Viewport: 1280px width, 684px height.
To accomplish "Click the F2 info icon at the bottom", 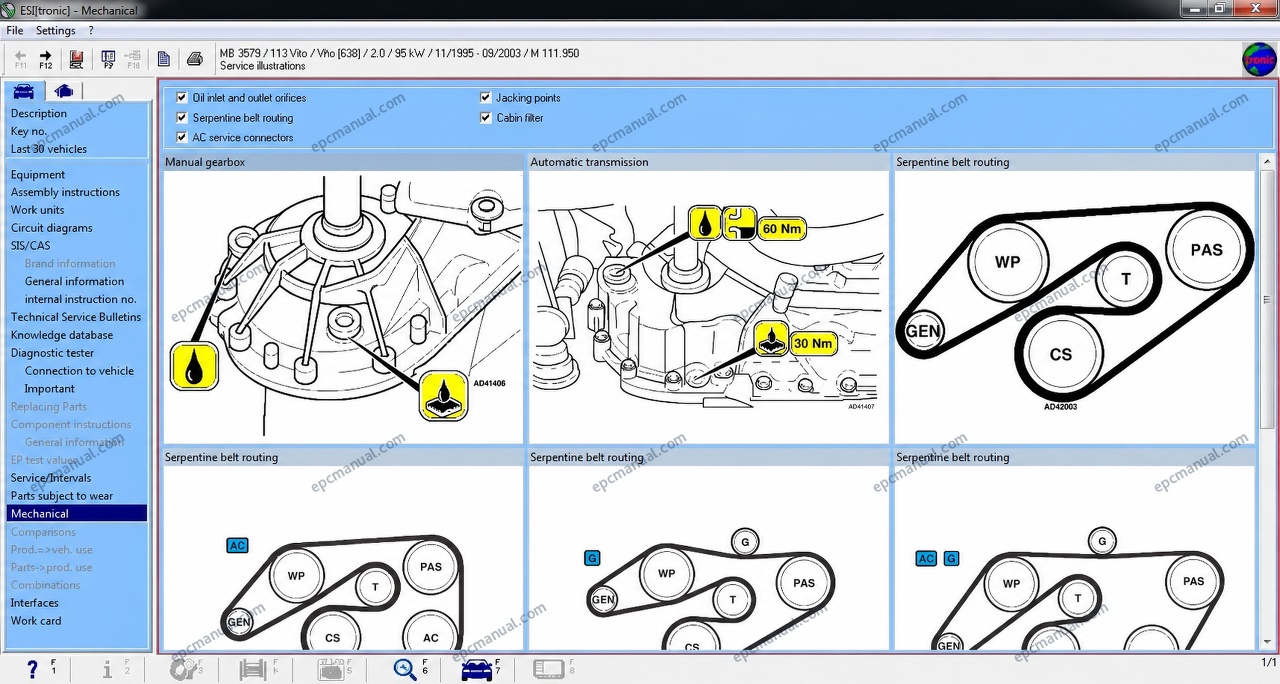I will pos(108,670).
